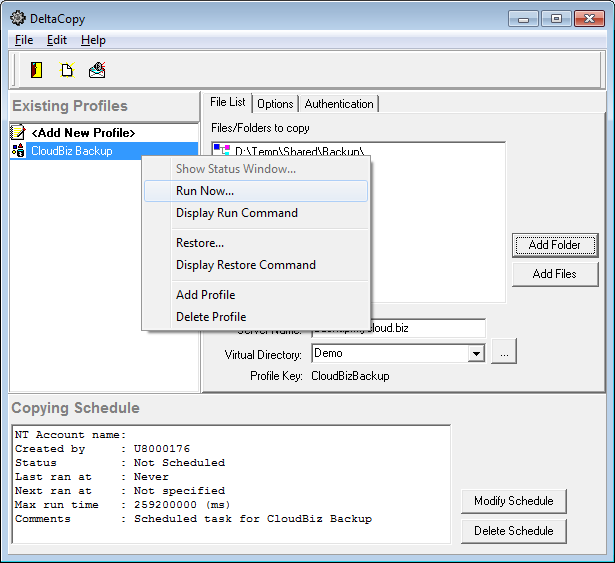Click the Exit door icon in toolbar
Image resolution: width=615 pixels, height=563 pixels.
(x=36, y=70)
